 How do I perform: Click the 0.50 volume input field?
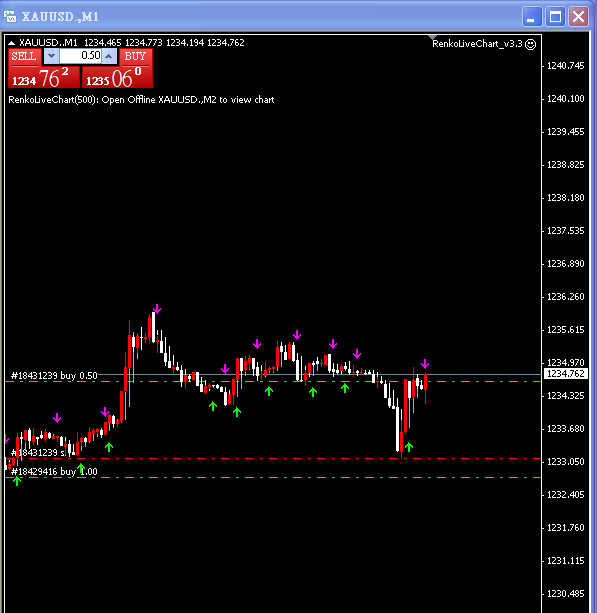pyautogui.click(x=80, y=56)
